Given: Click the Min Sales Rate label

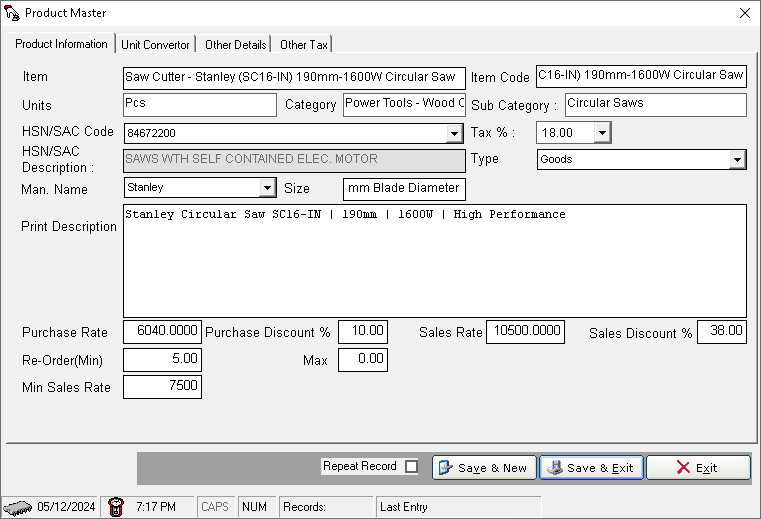Looking at the screenshot, I should (66, 387).
